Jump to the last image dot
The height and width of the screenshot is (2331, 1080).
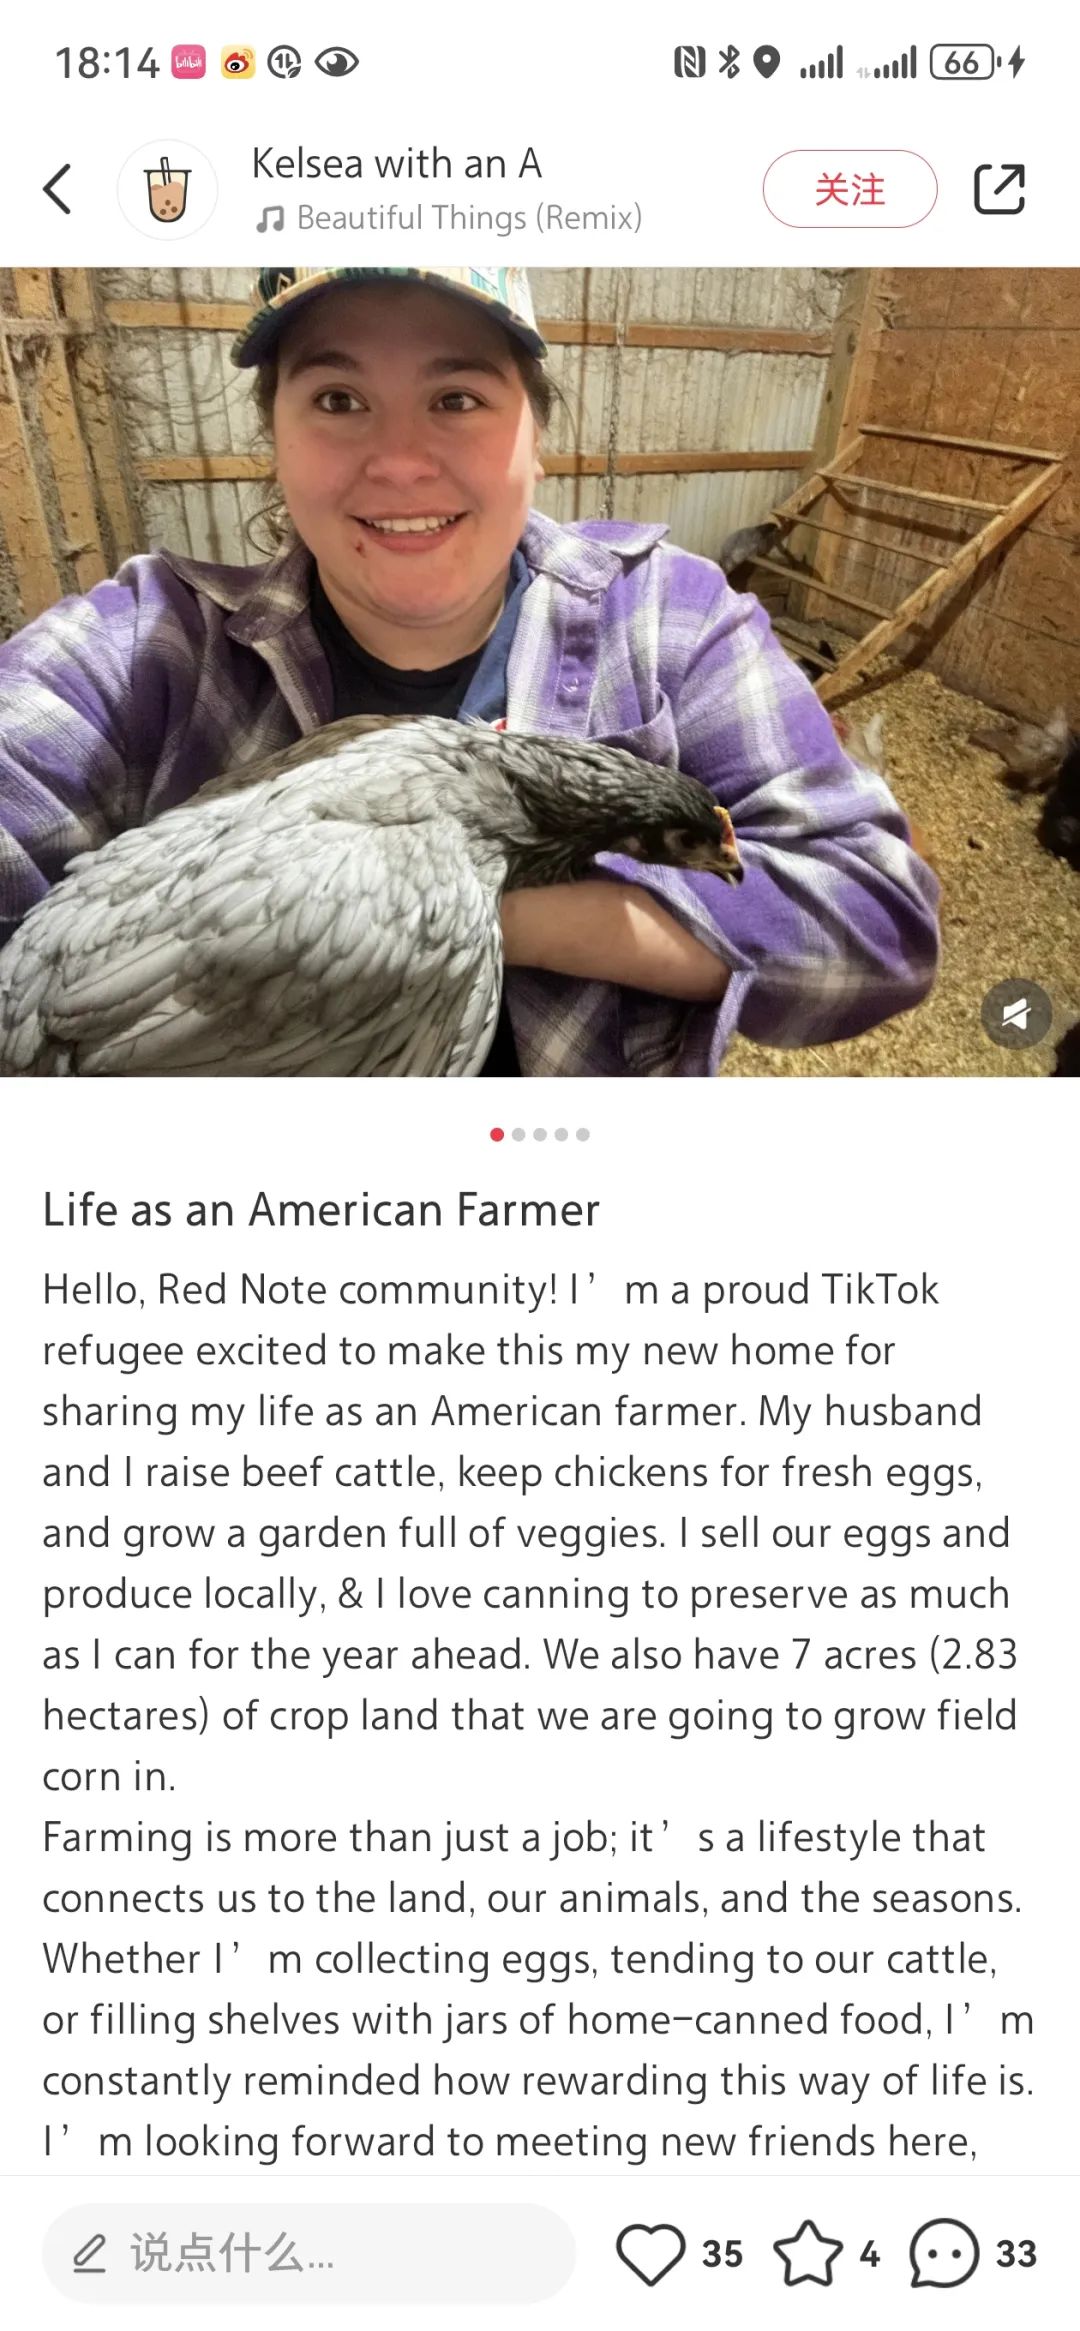(x=583, y=1134)
